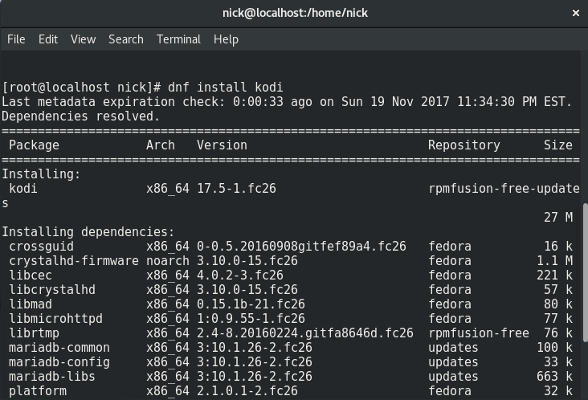
Task: Click the 'Installing:' section line
Action: point(41,174)
